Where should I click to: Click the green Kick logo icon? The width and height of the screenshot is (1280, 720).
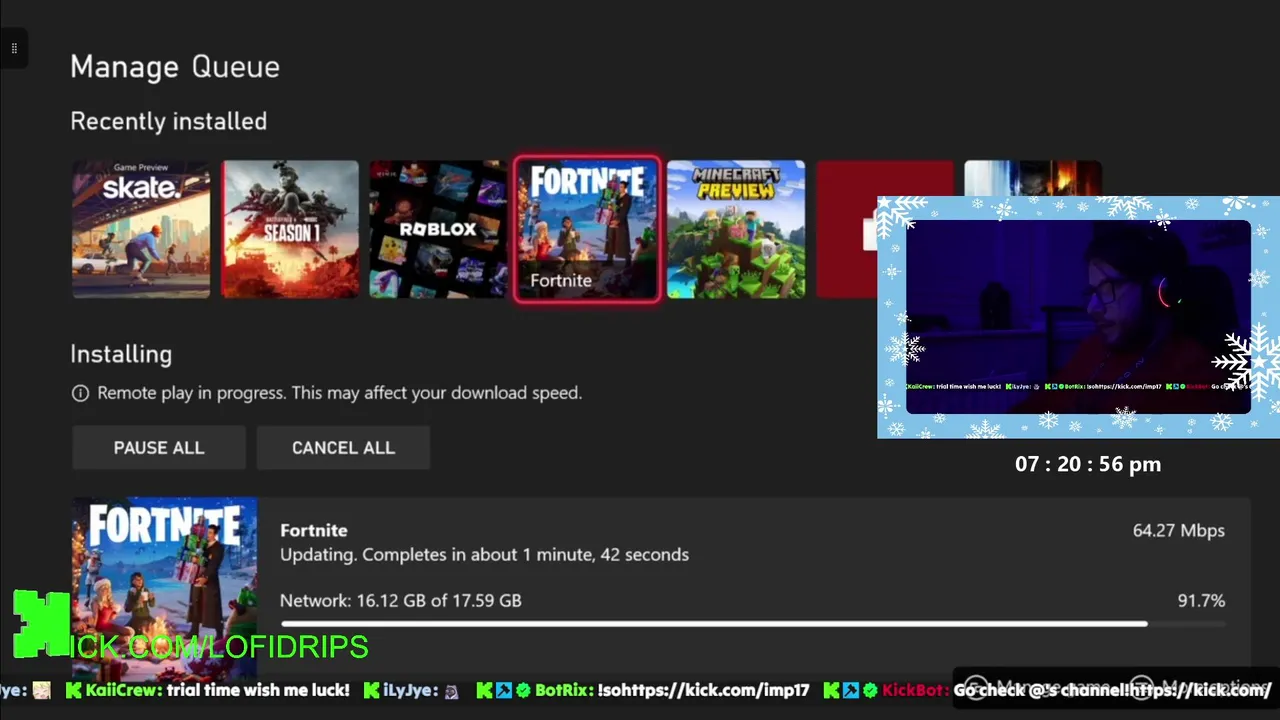click(42, 624)
